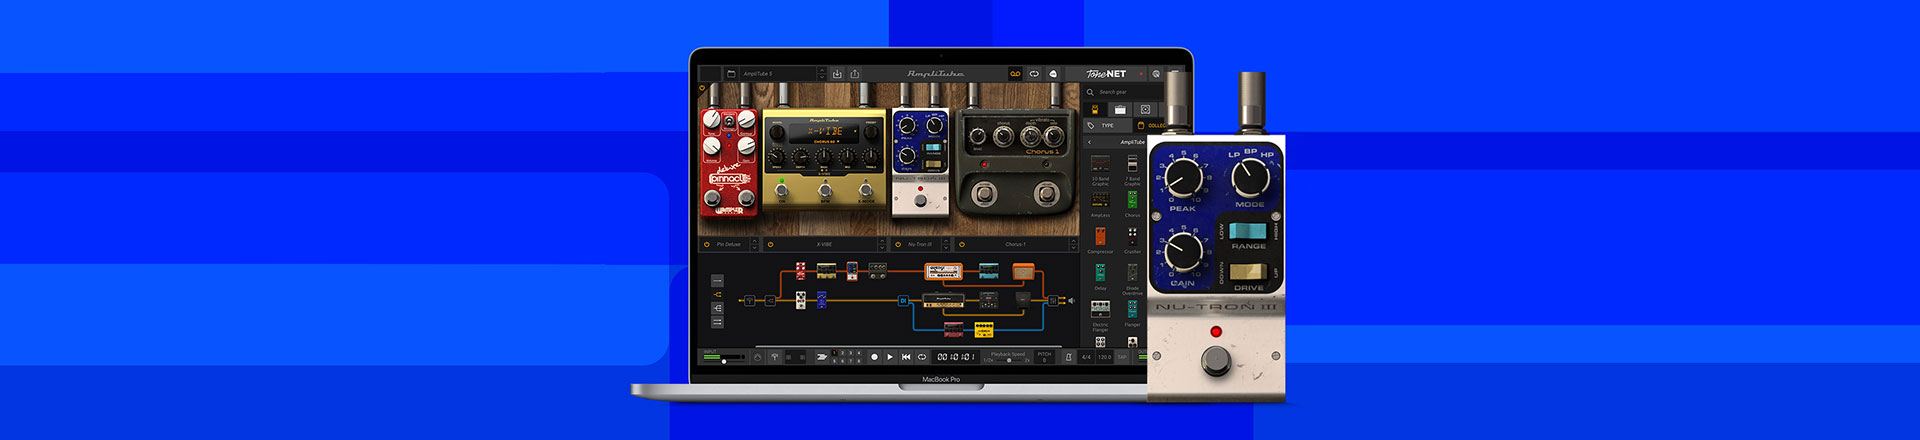
Task: Click the export preset share icon
Action: 855,74
